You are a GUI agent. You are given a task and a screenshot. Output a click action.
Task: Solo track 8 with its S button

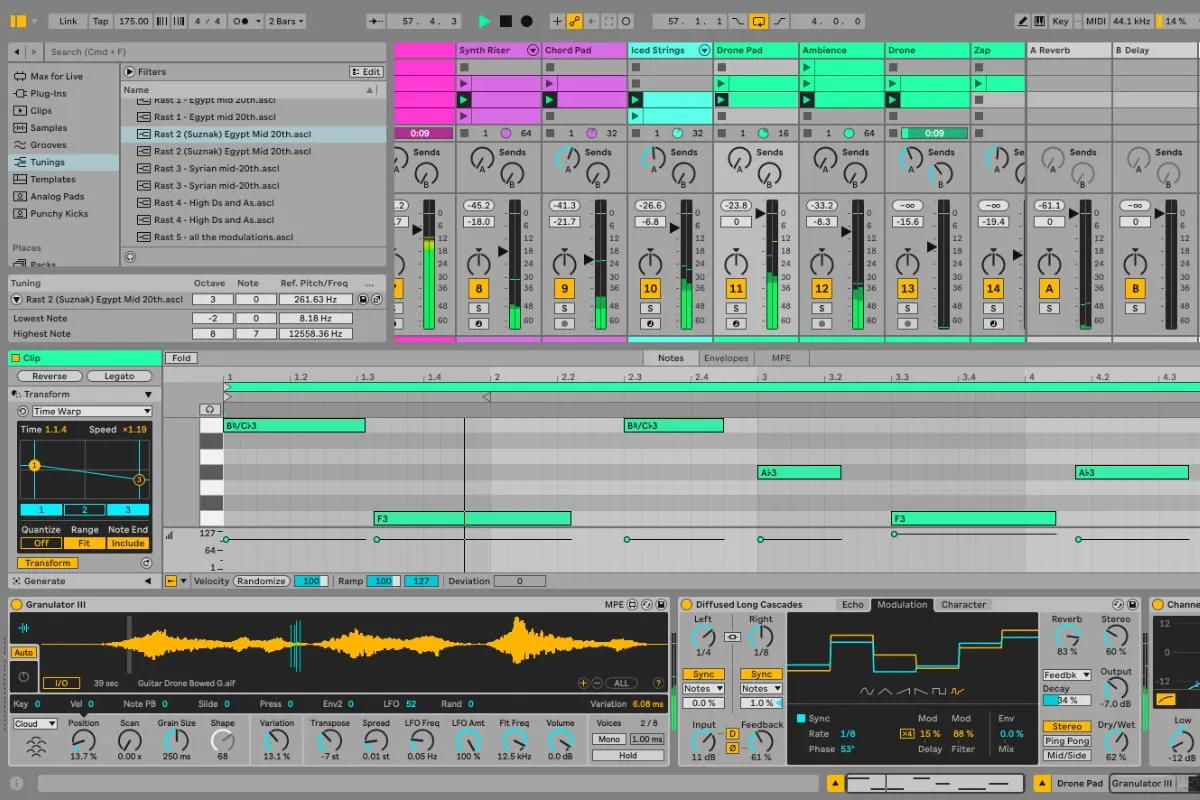pos(479,308)
